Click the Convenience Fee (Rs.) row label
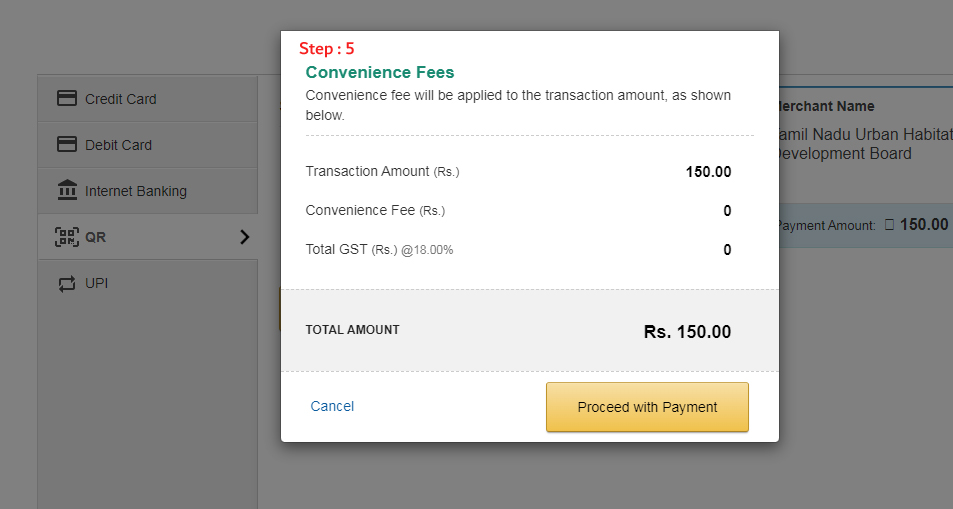The image size is (953, 509). click(x=375, y=210)
